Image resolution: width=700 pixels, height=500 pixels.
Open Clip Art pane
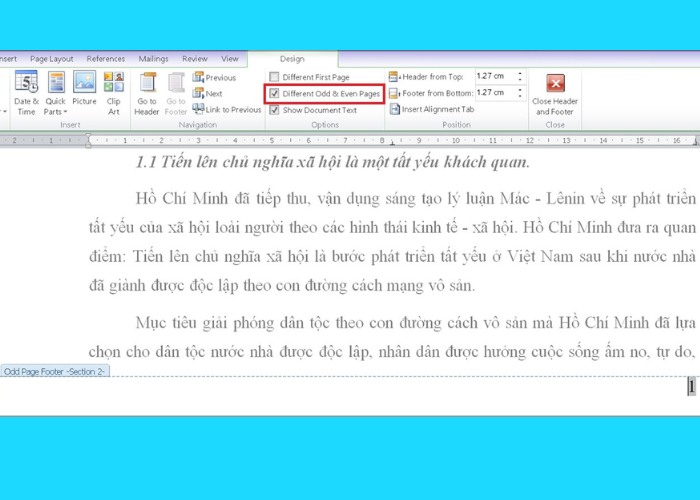pyautogui.click(x=114, y=93)
